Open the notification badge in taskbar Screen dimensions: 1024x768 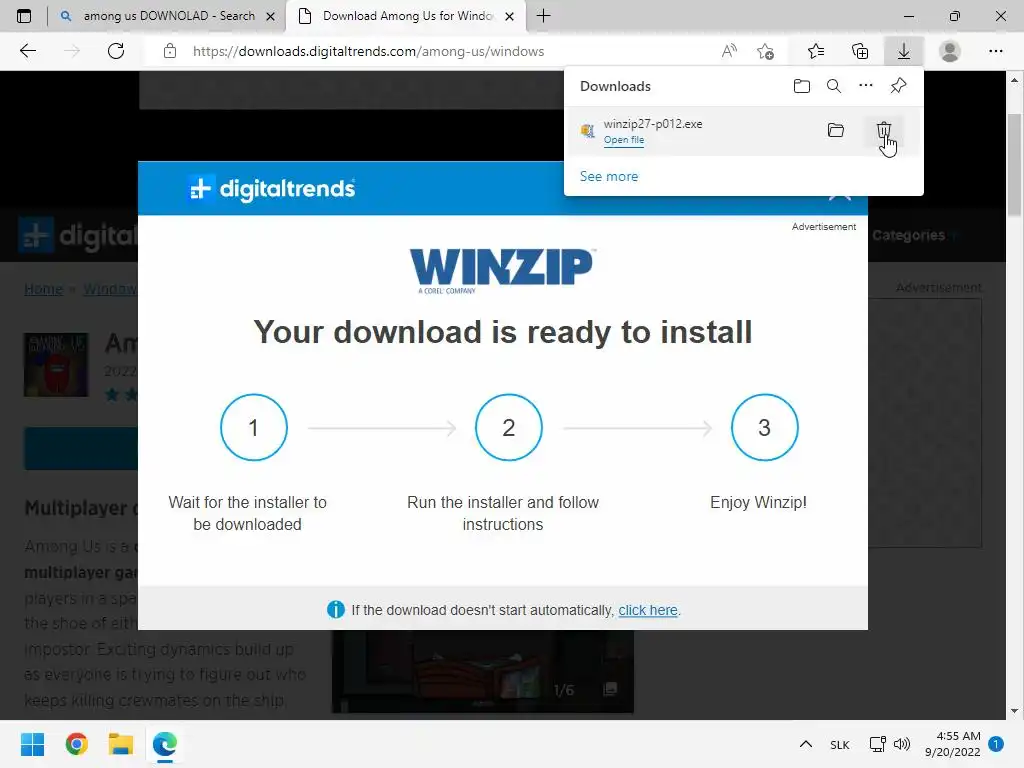pyautogui.click(x=996, y=744)
